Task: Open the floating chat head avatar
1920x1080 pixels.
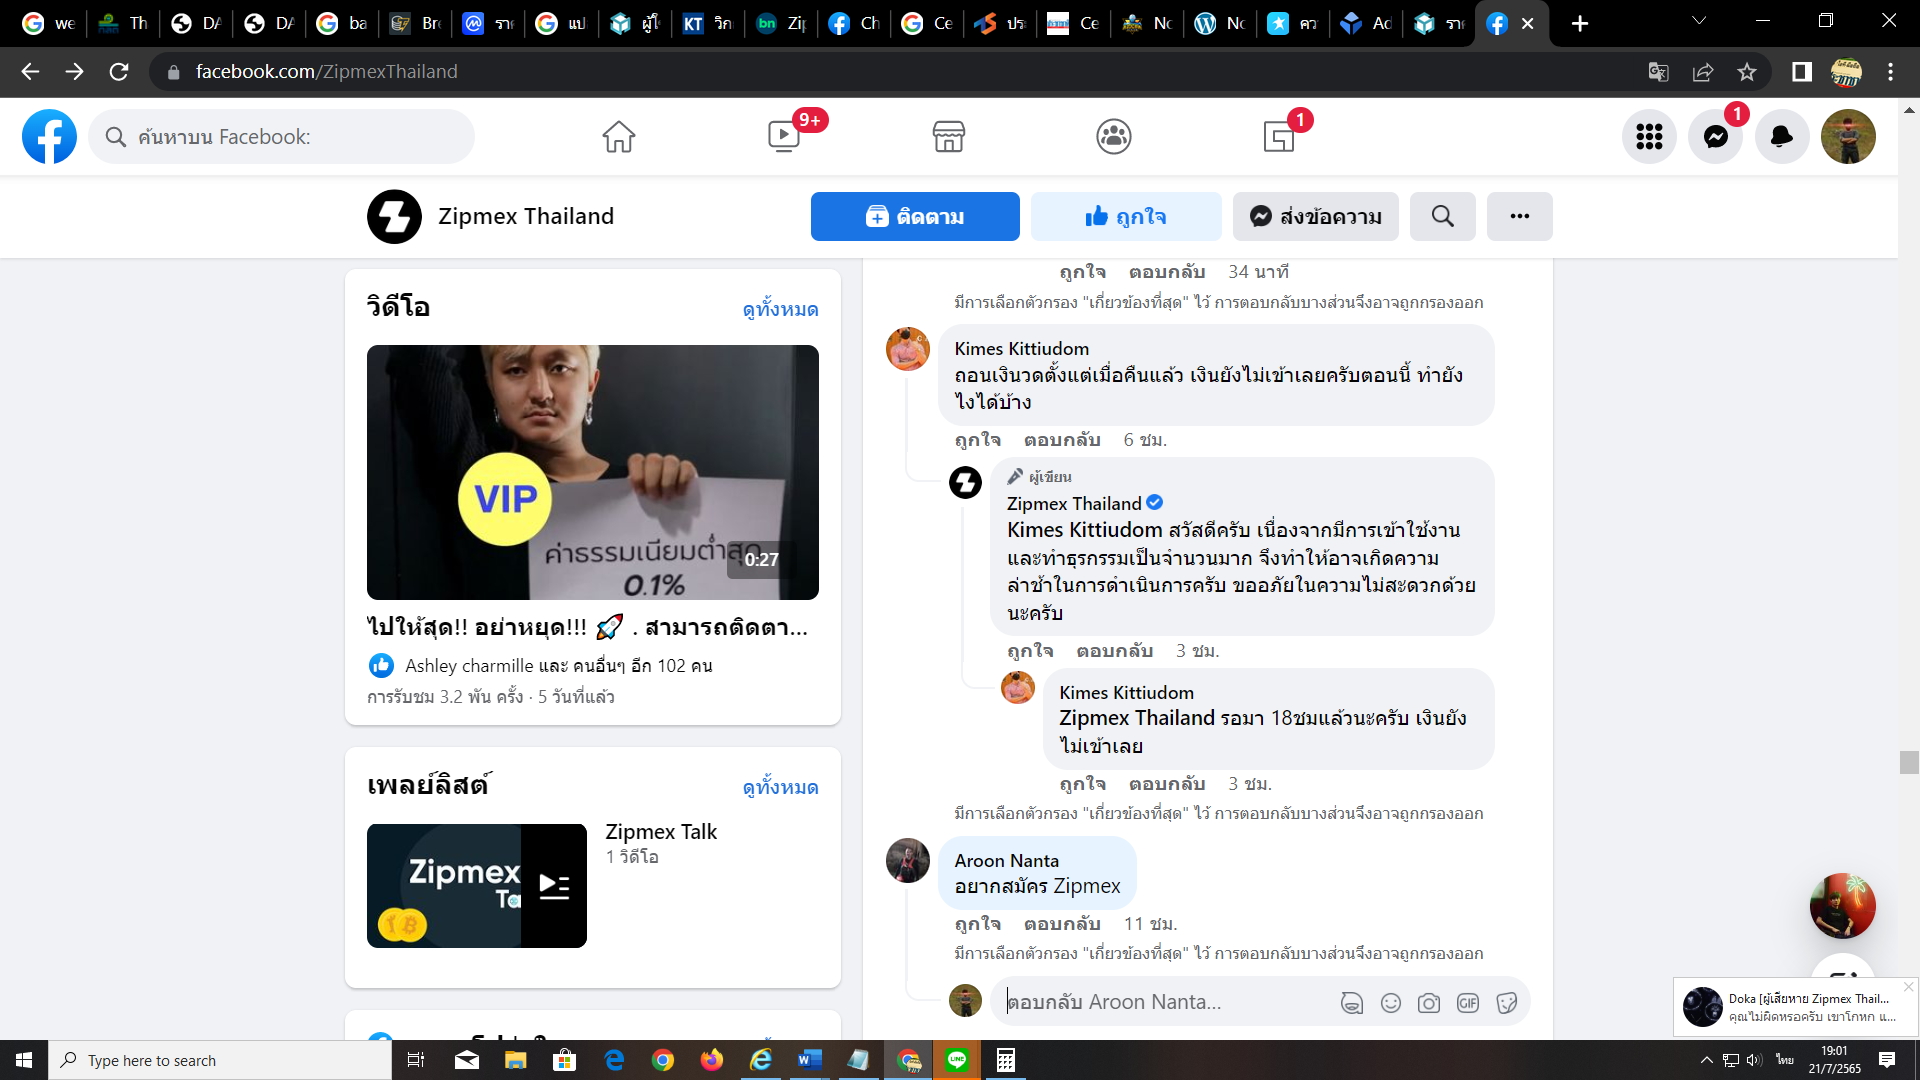Action: [x=1843, y=906]
